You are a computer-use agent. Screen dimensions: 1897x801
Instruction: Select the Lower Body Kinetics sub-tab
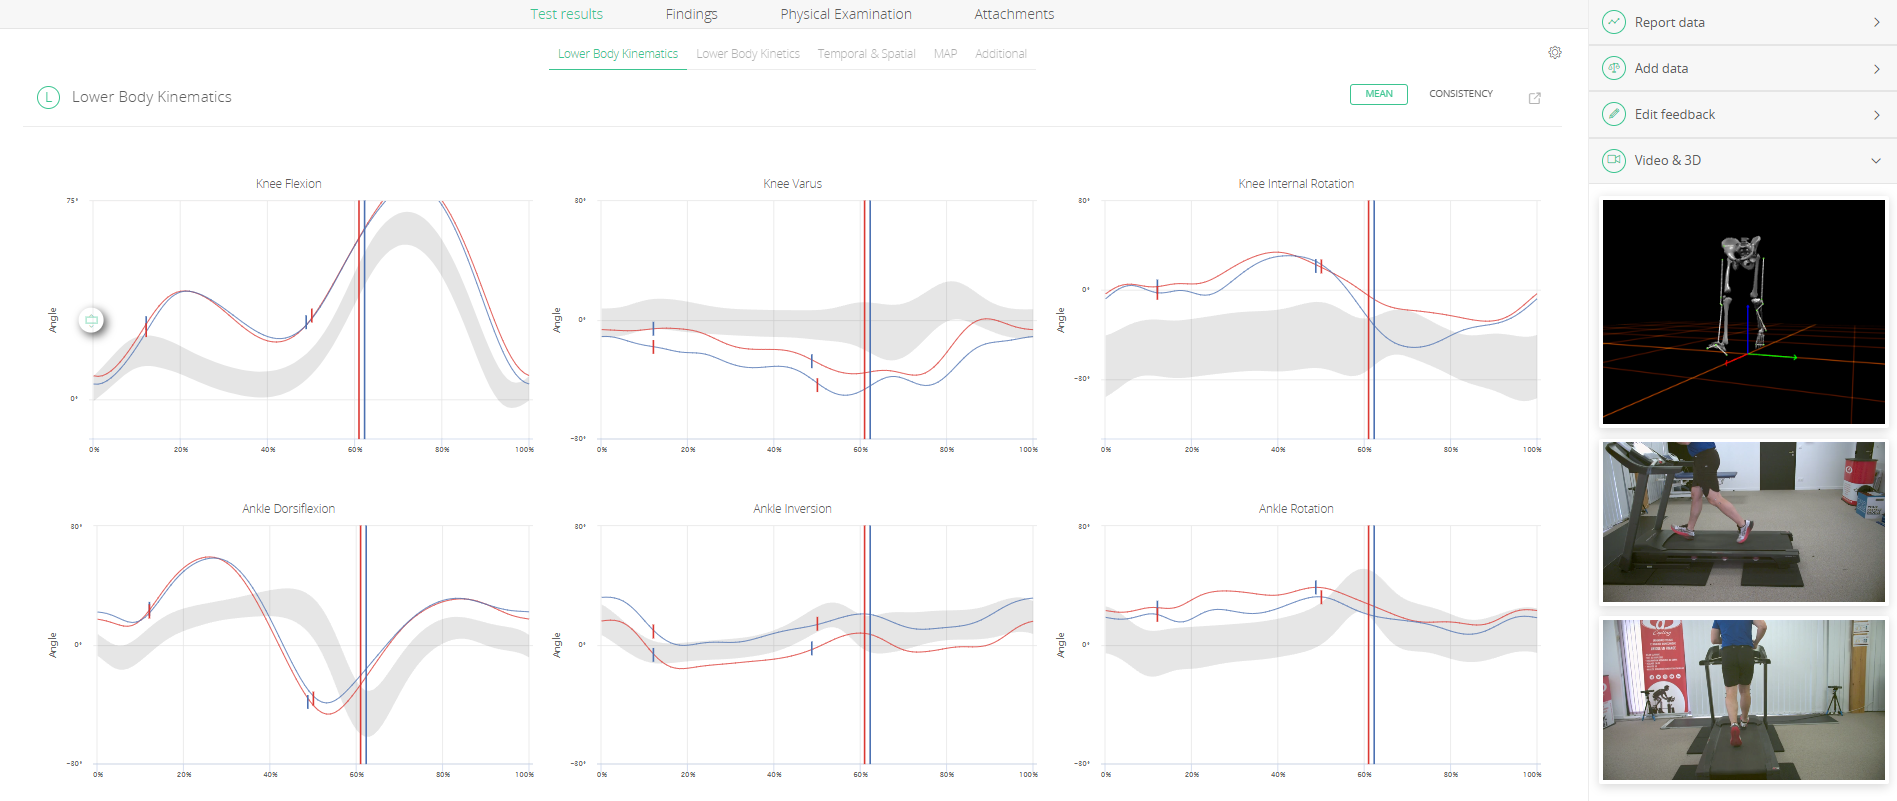[748, 54]
